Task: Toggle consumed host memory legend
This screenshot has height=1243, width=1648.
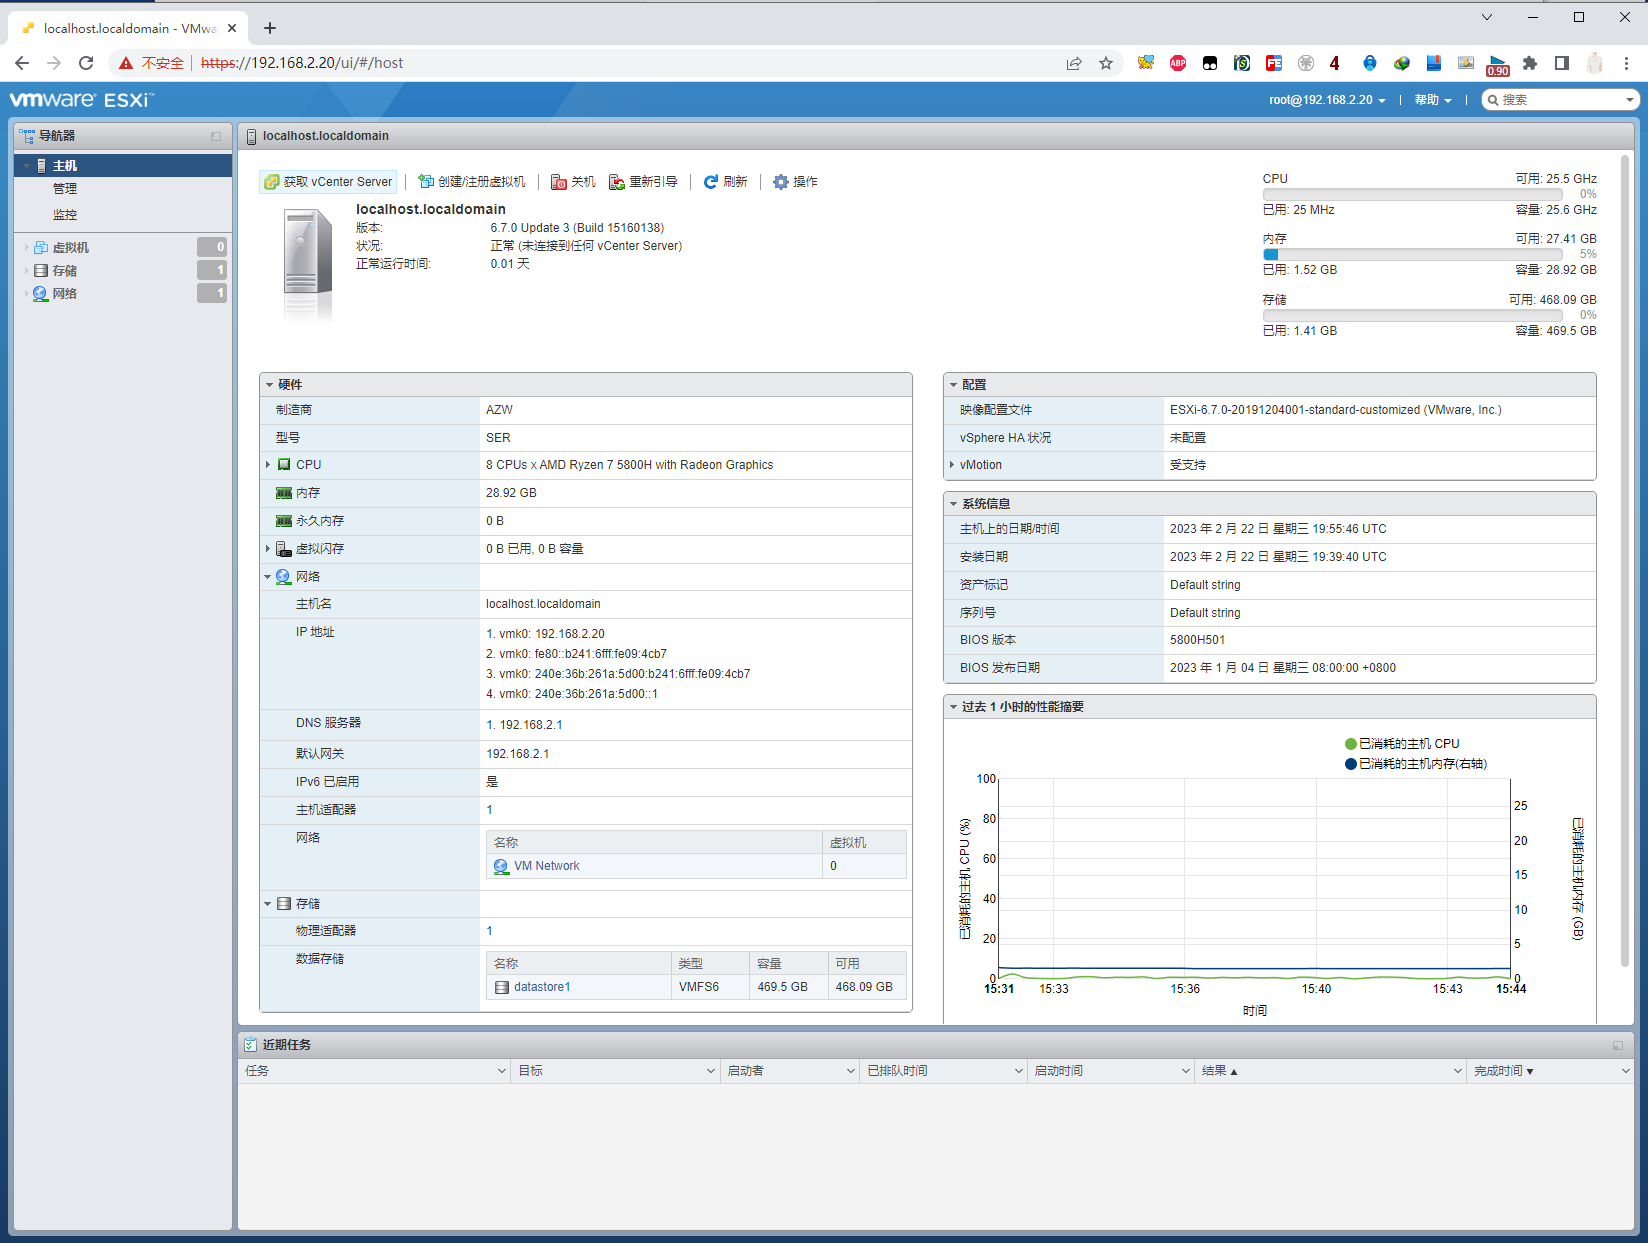Action: pyautogui.click(x=1416, y=764)
